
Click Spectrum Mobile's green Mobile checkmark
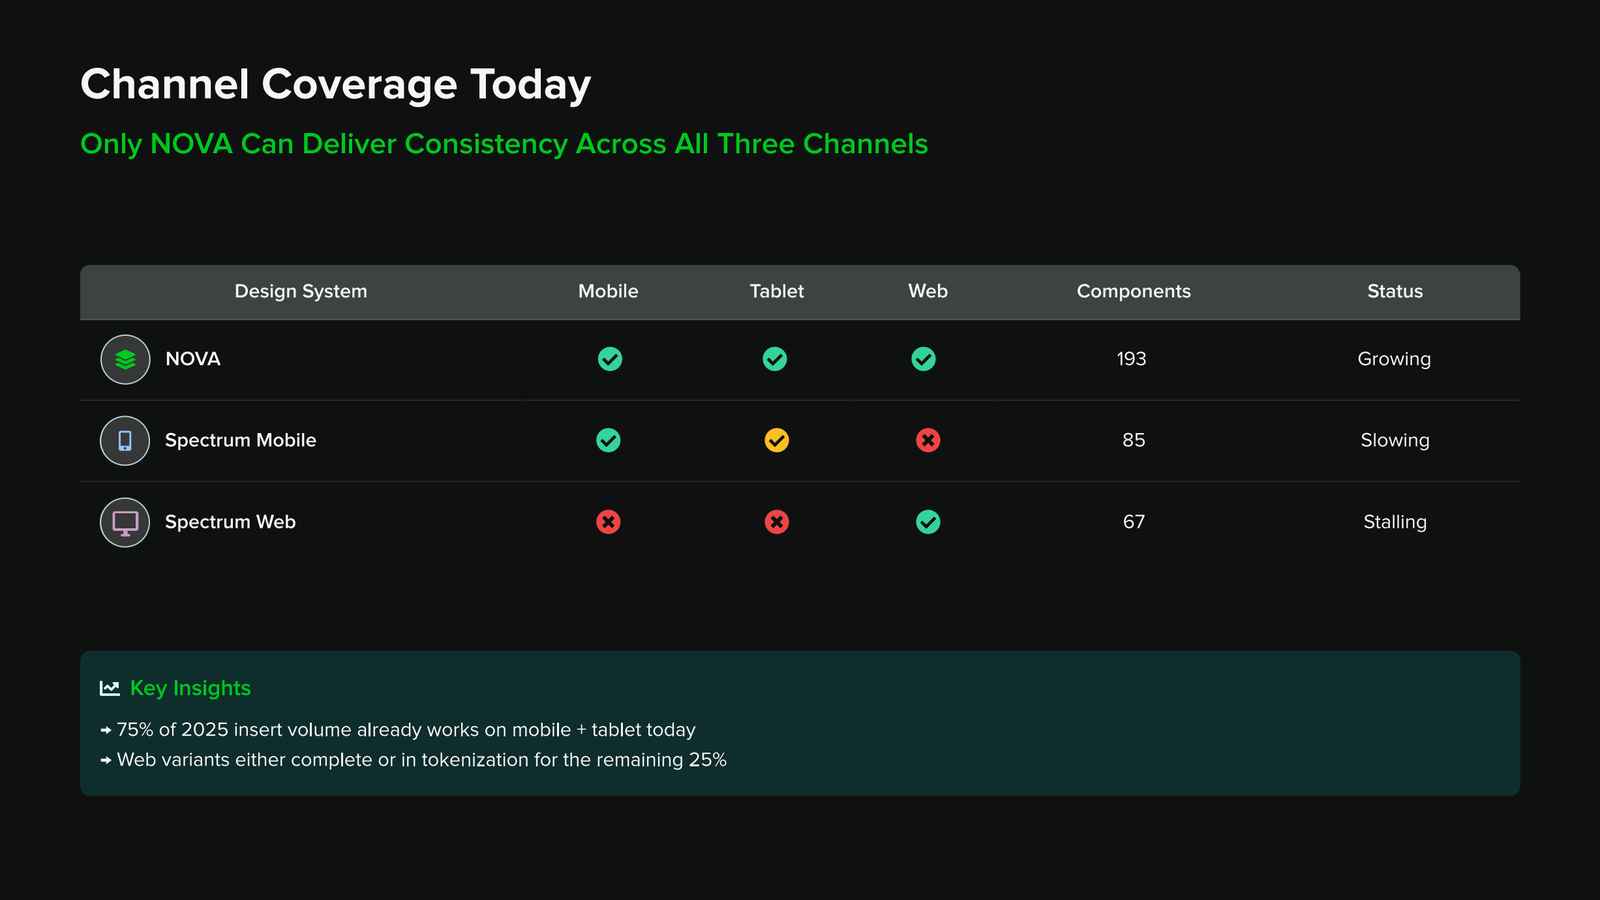[x=608, y=440]
